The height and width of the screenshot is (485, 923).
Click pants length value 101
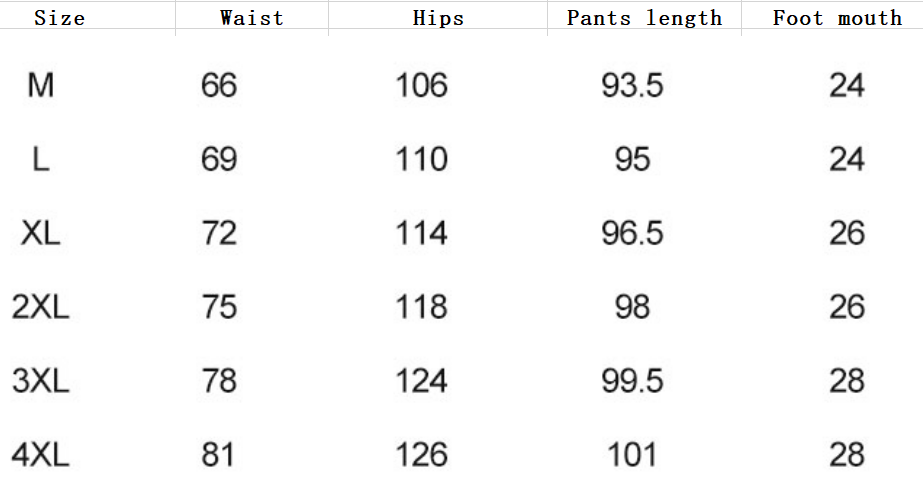(x=632, y=455)
